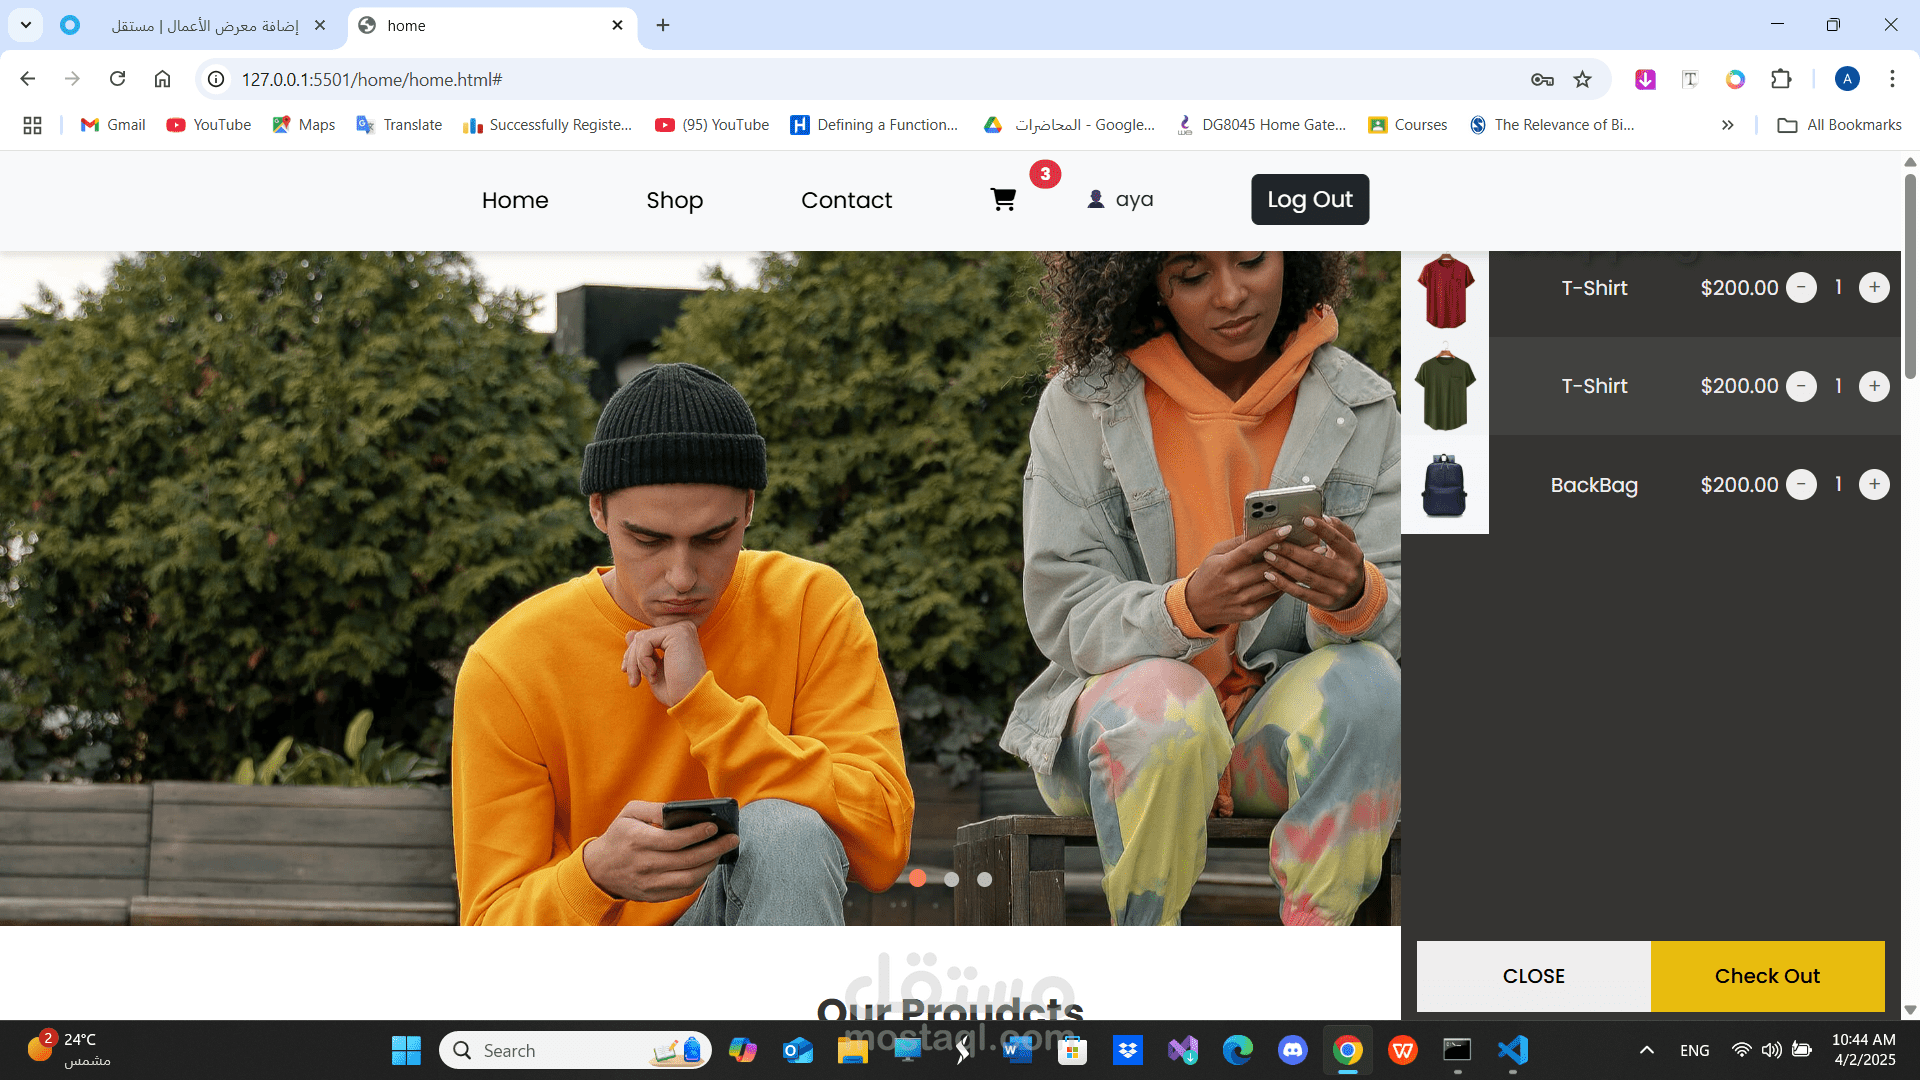Show hidden system tray icons
Viewport: 1920px width, 1080px height.
point(1646,1050)
